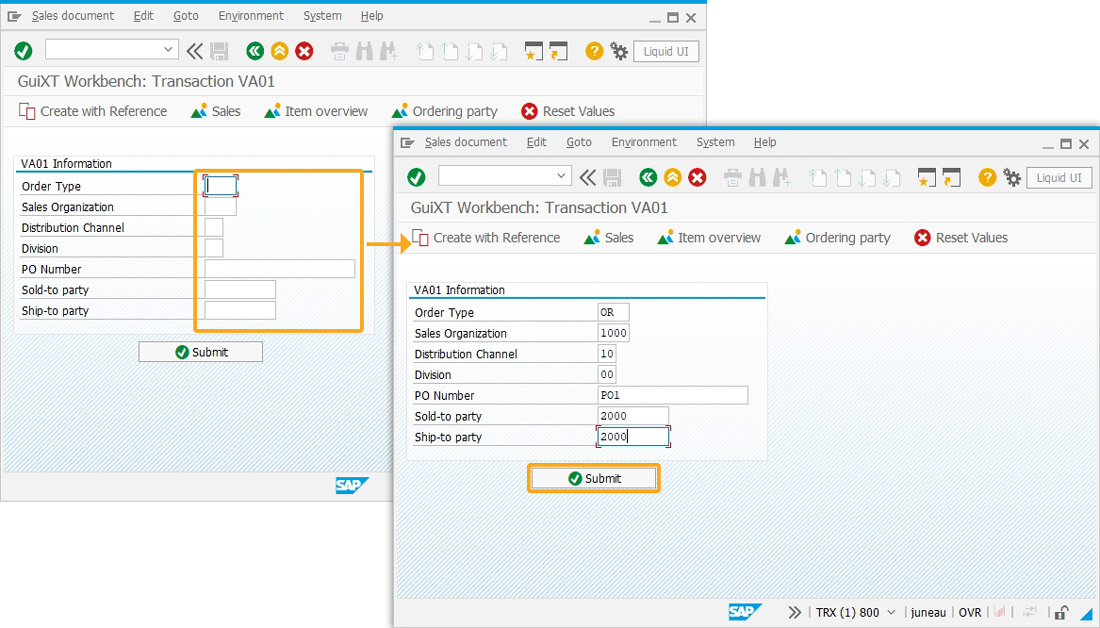
Task: Click empty Order Type field in back window
Action: pyautogui.click(x=220, y=186)
